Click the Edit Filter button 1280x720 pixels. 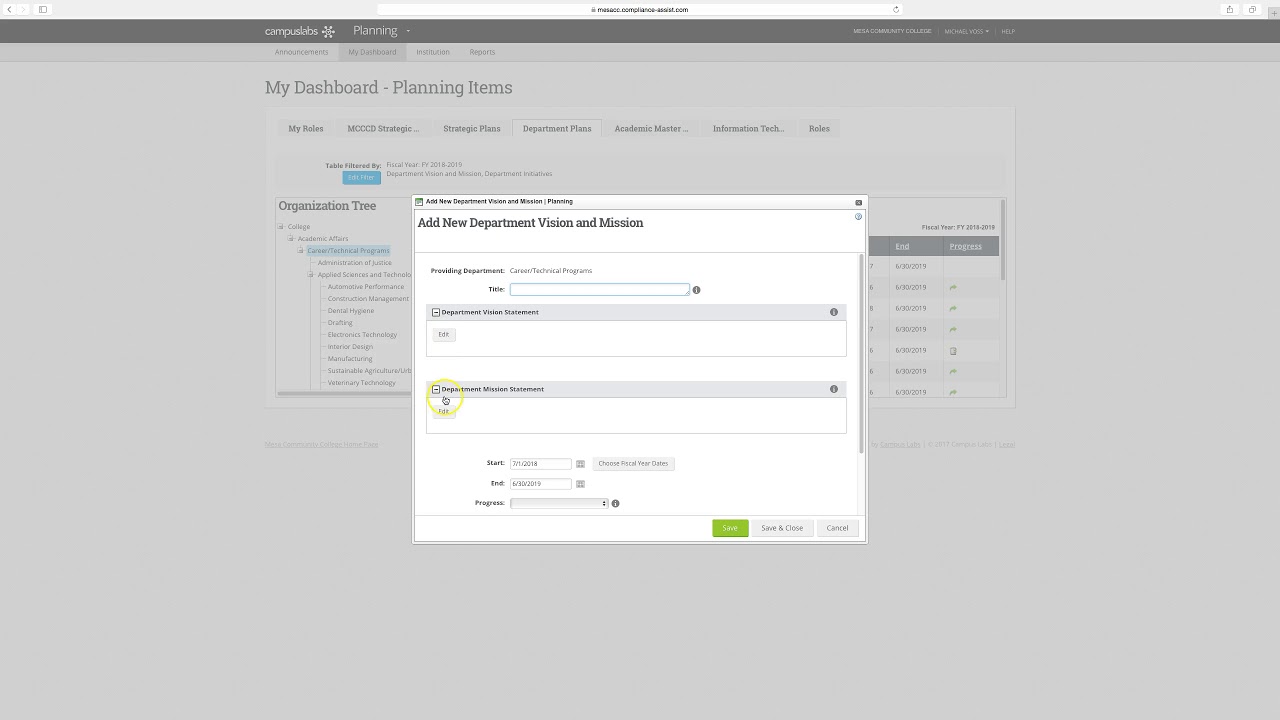point(361,178)
